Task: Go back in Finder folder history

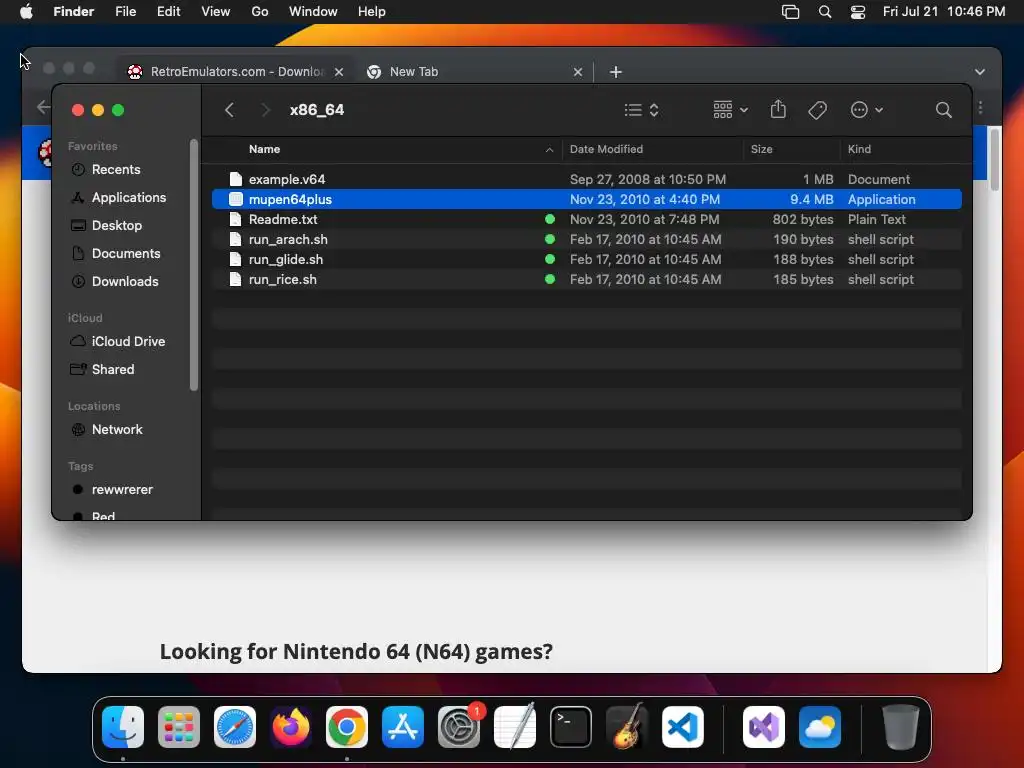Action: click(x=229, y=110)
